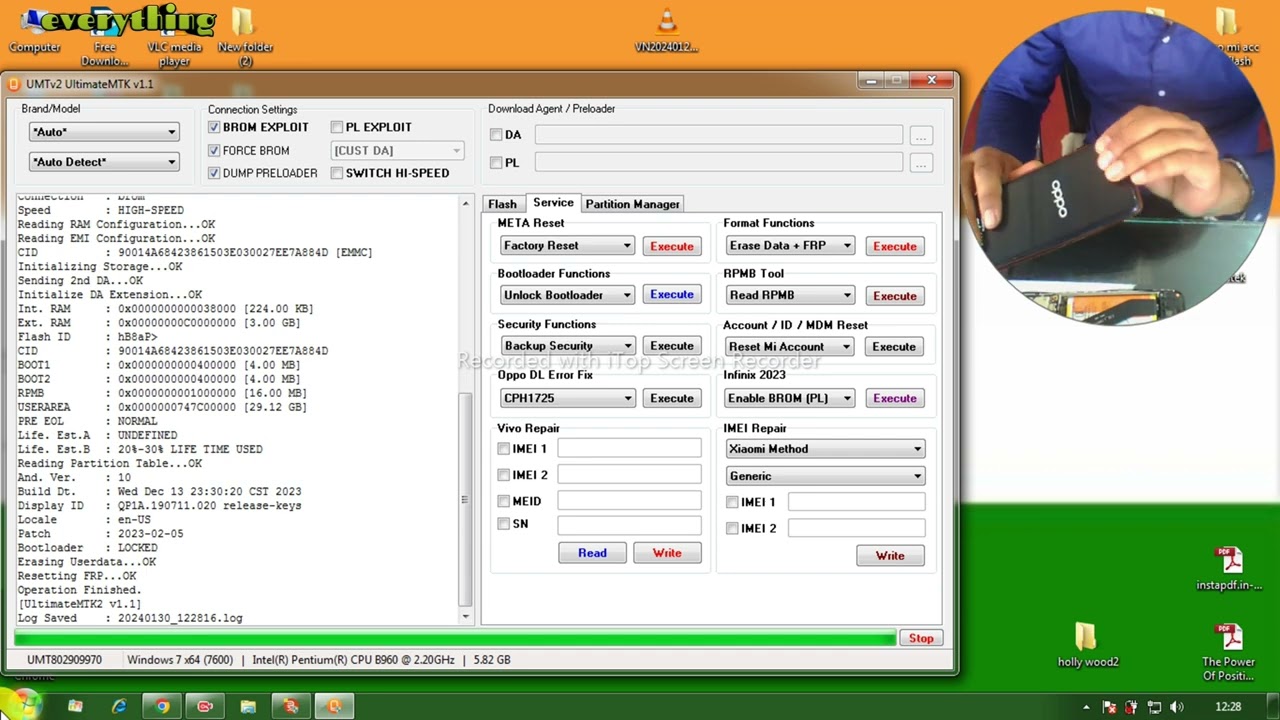The width and height of the screenshot is (1280, 720).
Task: Open the Erase Data + FRP dropdown
Action: pos(790,246)
